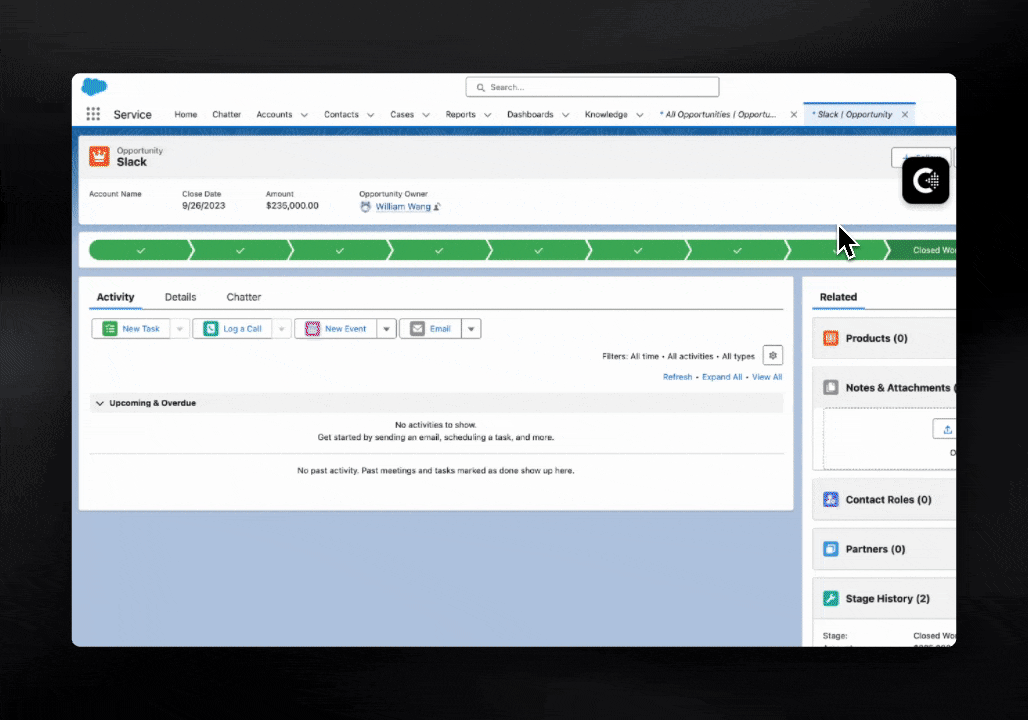
Task: Open the Email button dropdown arrow
Action: 471,329
